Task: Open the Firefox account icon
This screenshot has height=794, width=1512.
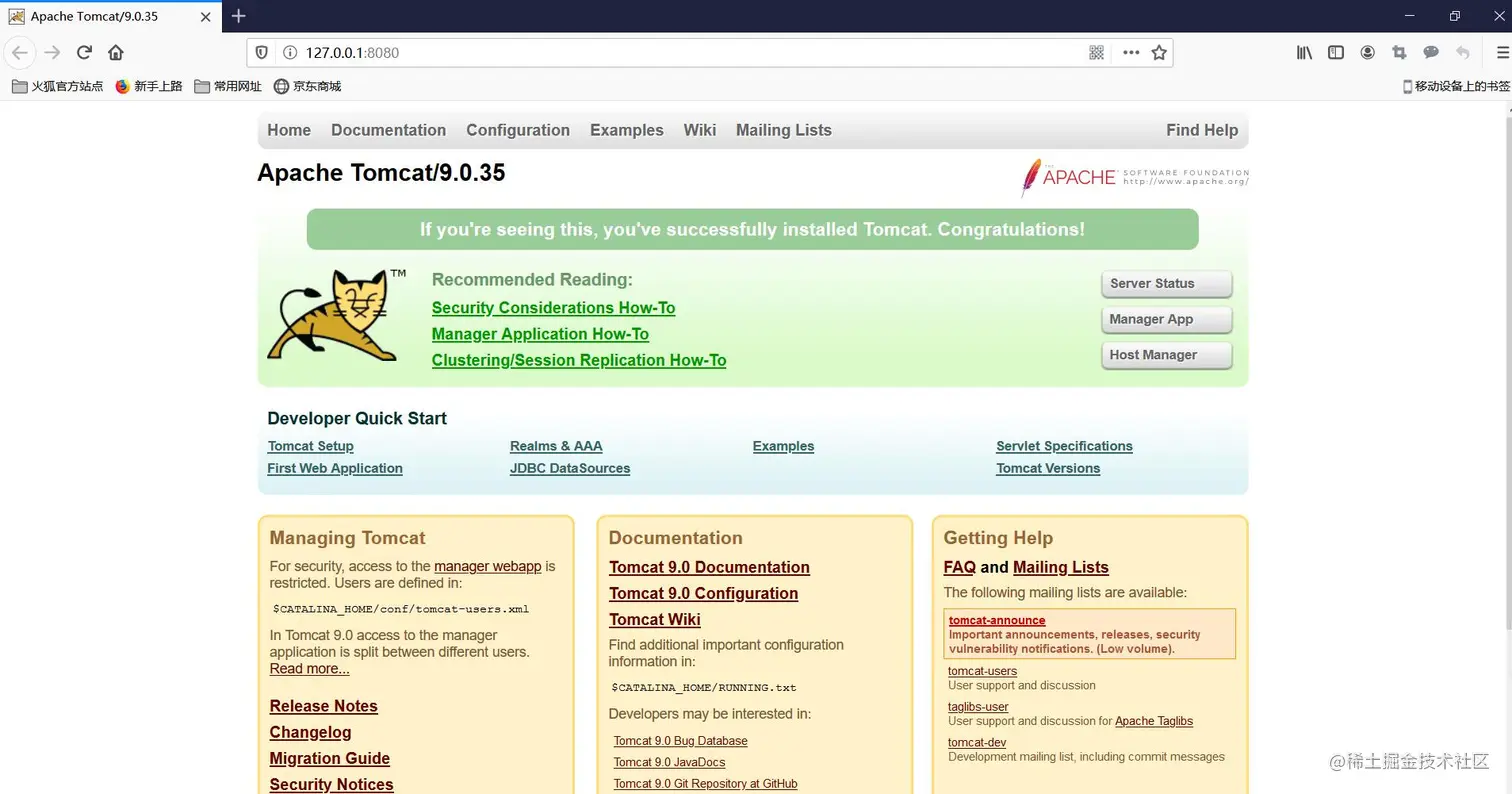Action: 1367,52
